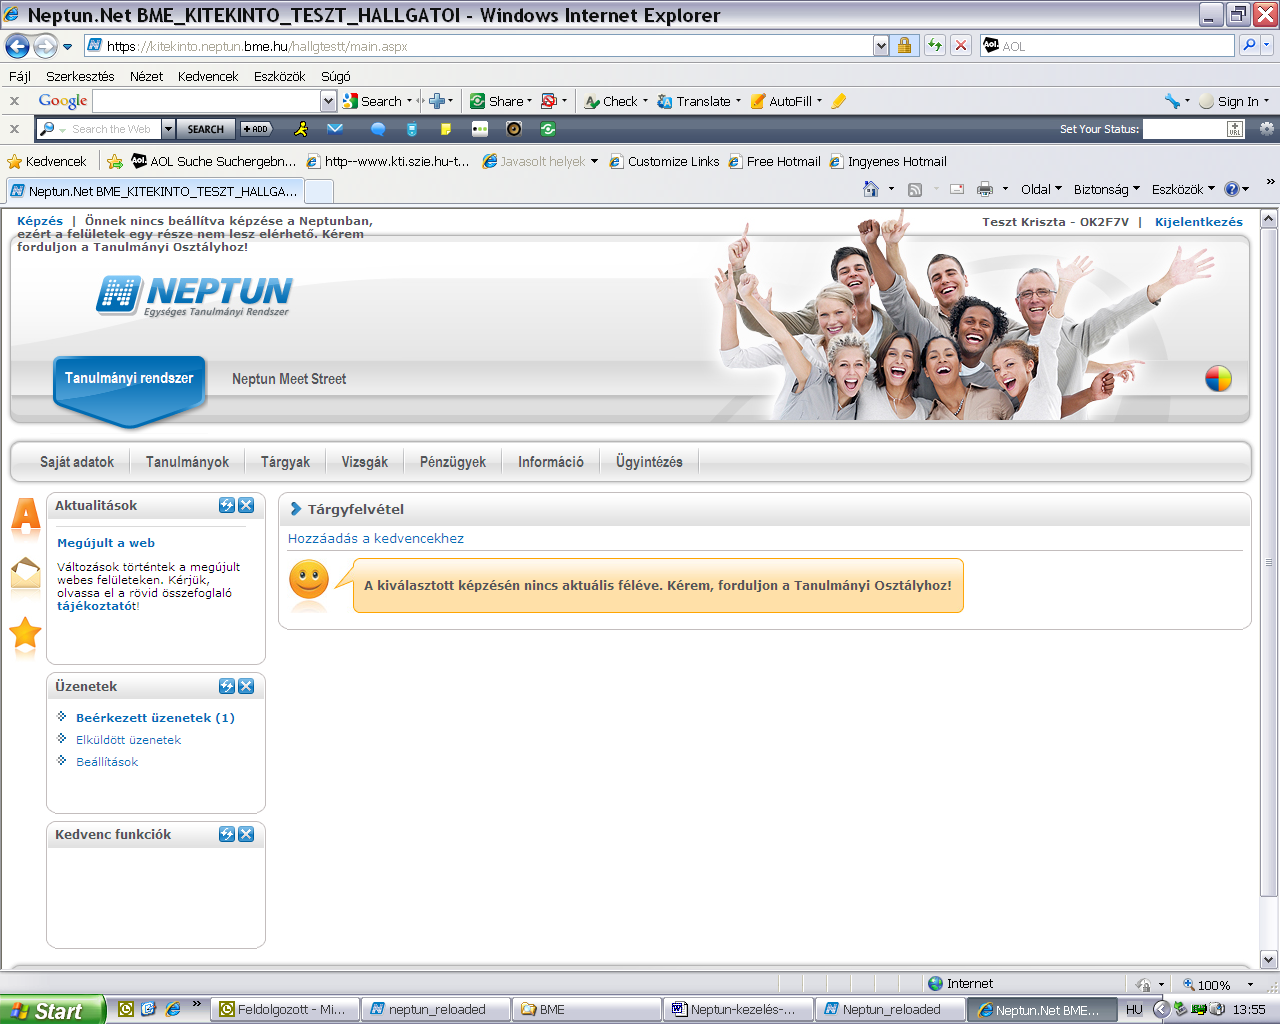The image size is (1280, 1024).
Task: Switch to the Neptun Meet Street tab
Action: [289, 379]
